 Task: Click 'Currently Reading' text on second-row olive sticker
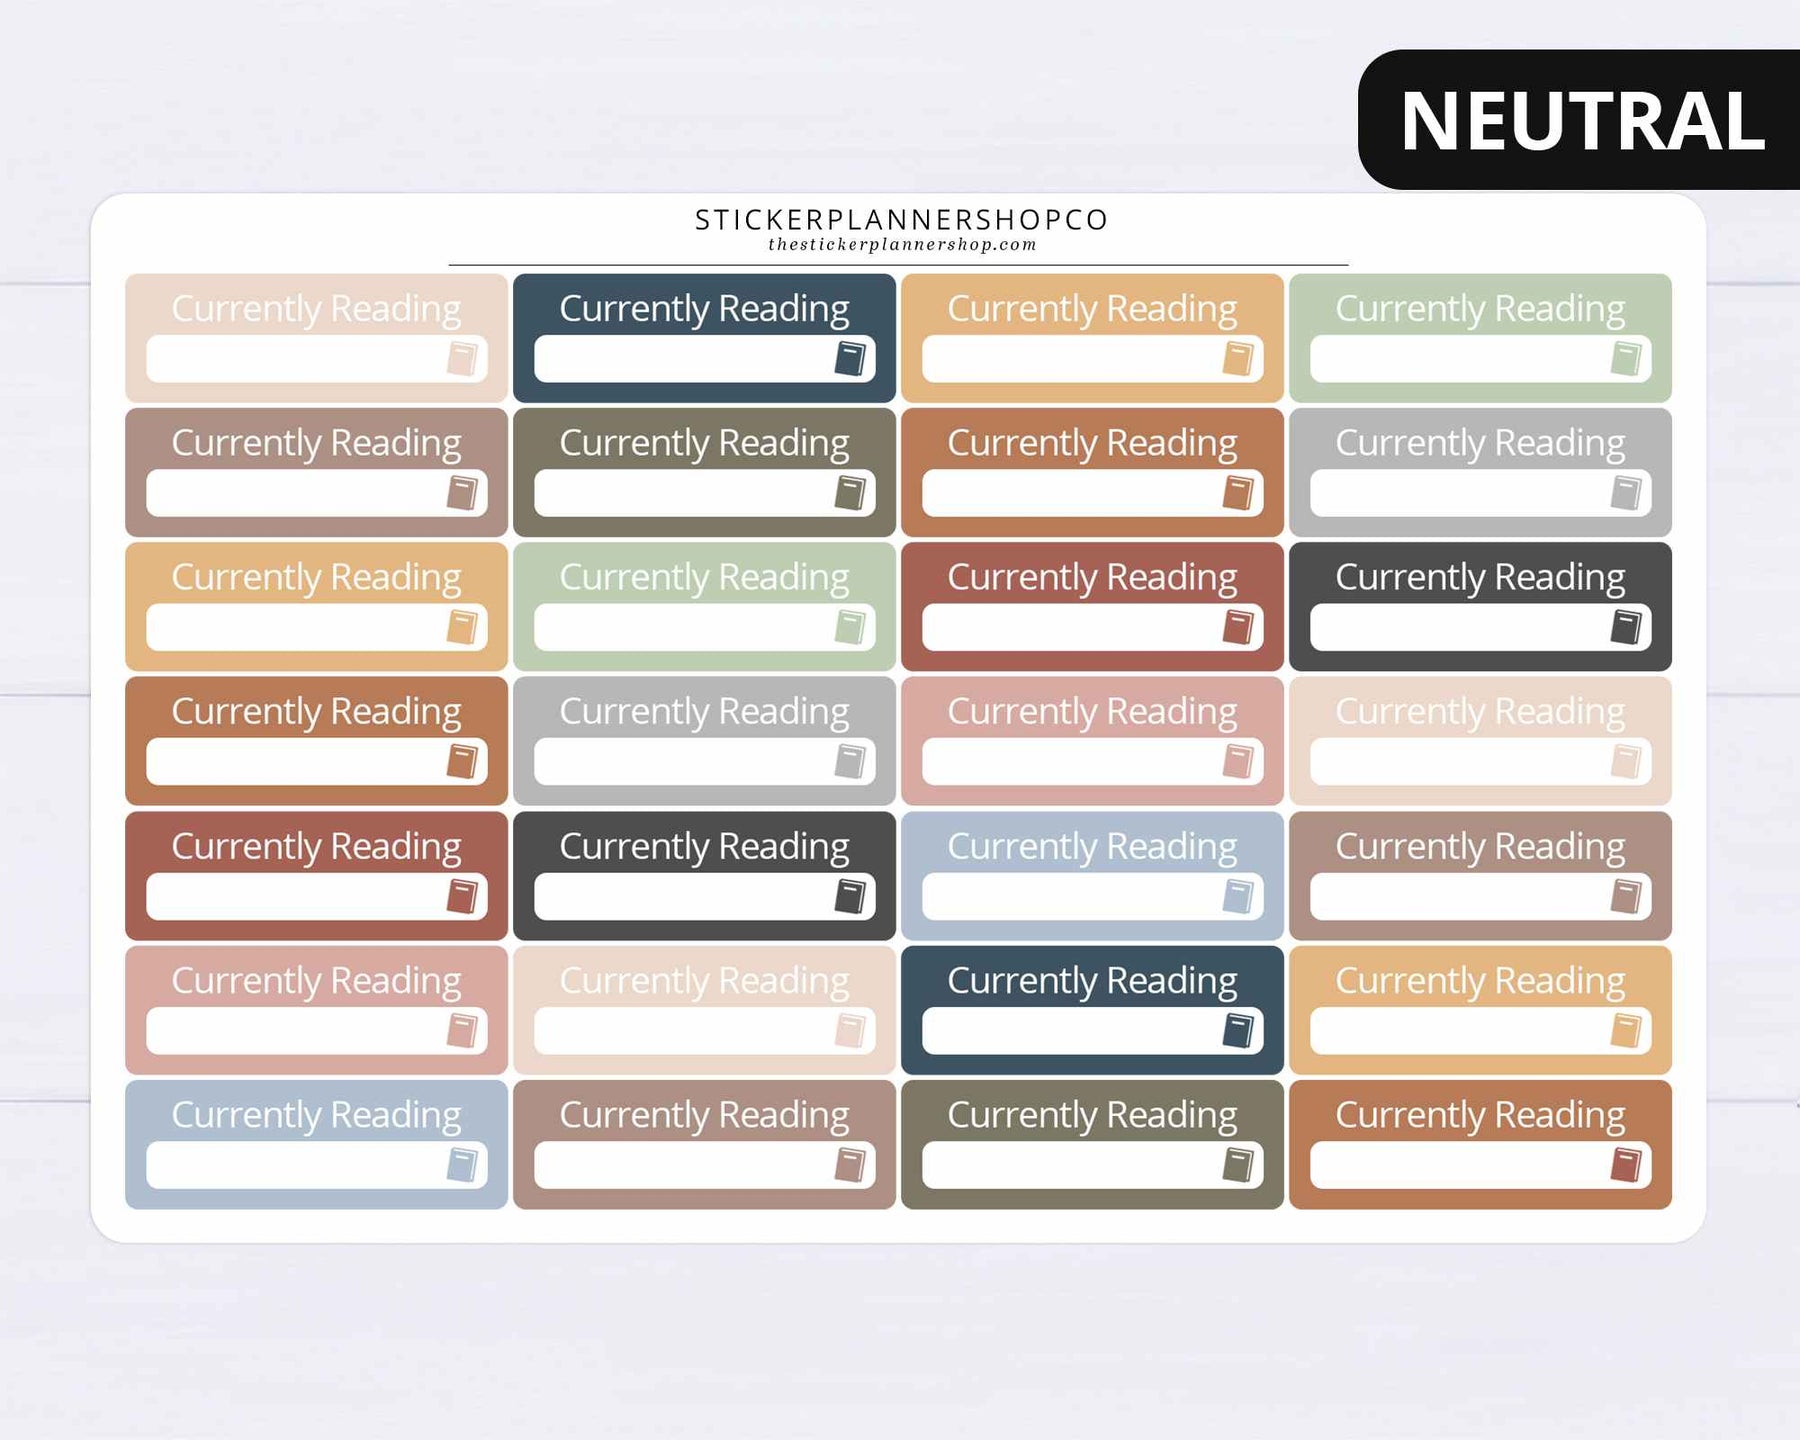(x=704, y=444)
